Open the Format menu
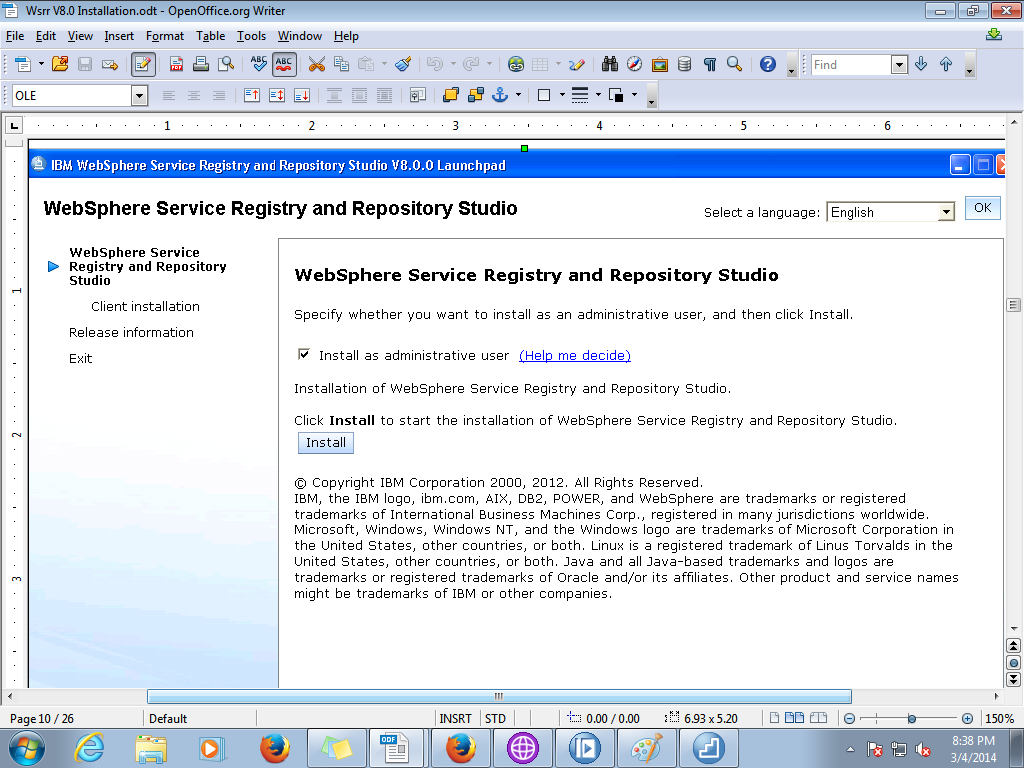 (165, 36)
